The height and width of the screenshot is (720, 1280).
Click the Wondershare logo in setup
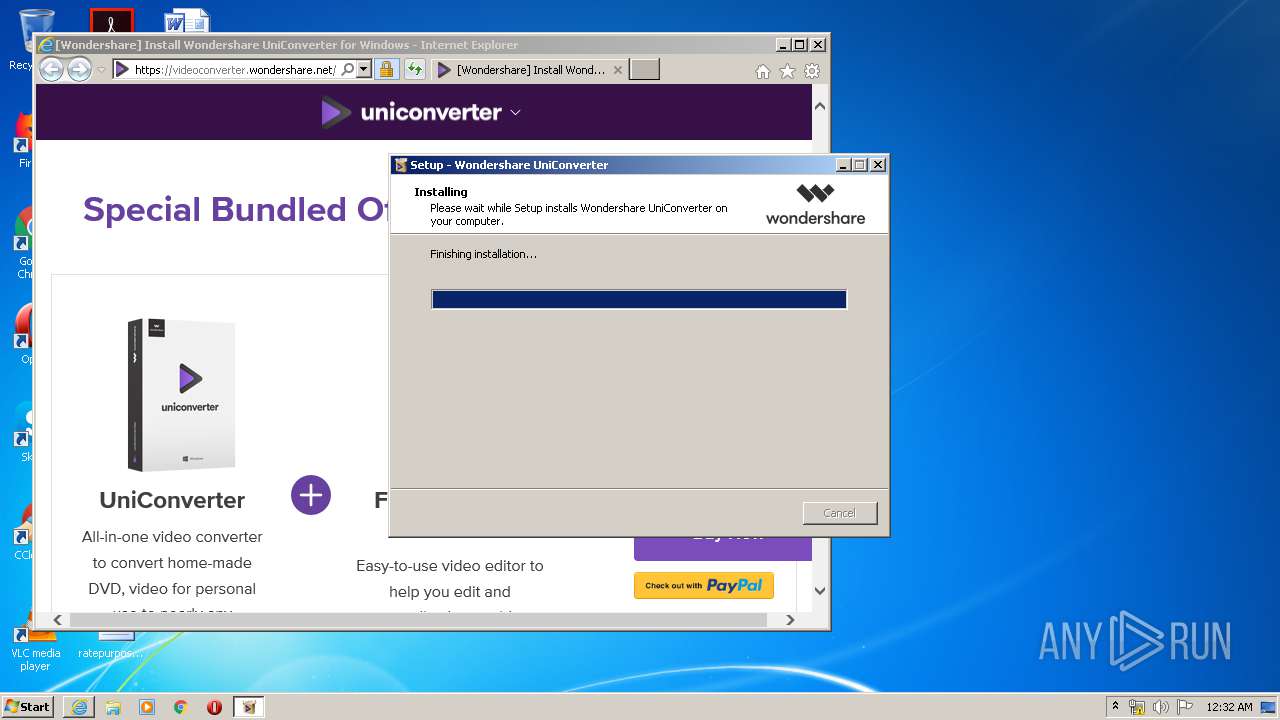click(815, 204)
